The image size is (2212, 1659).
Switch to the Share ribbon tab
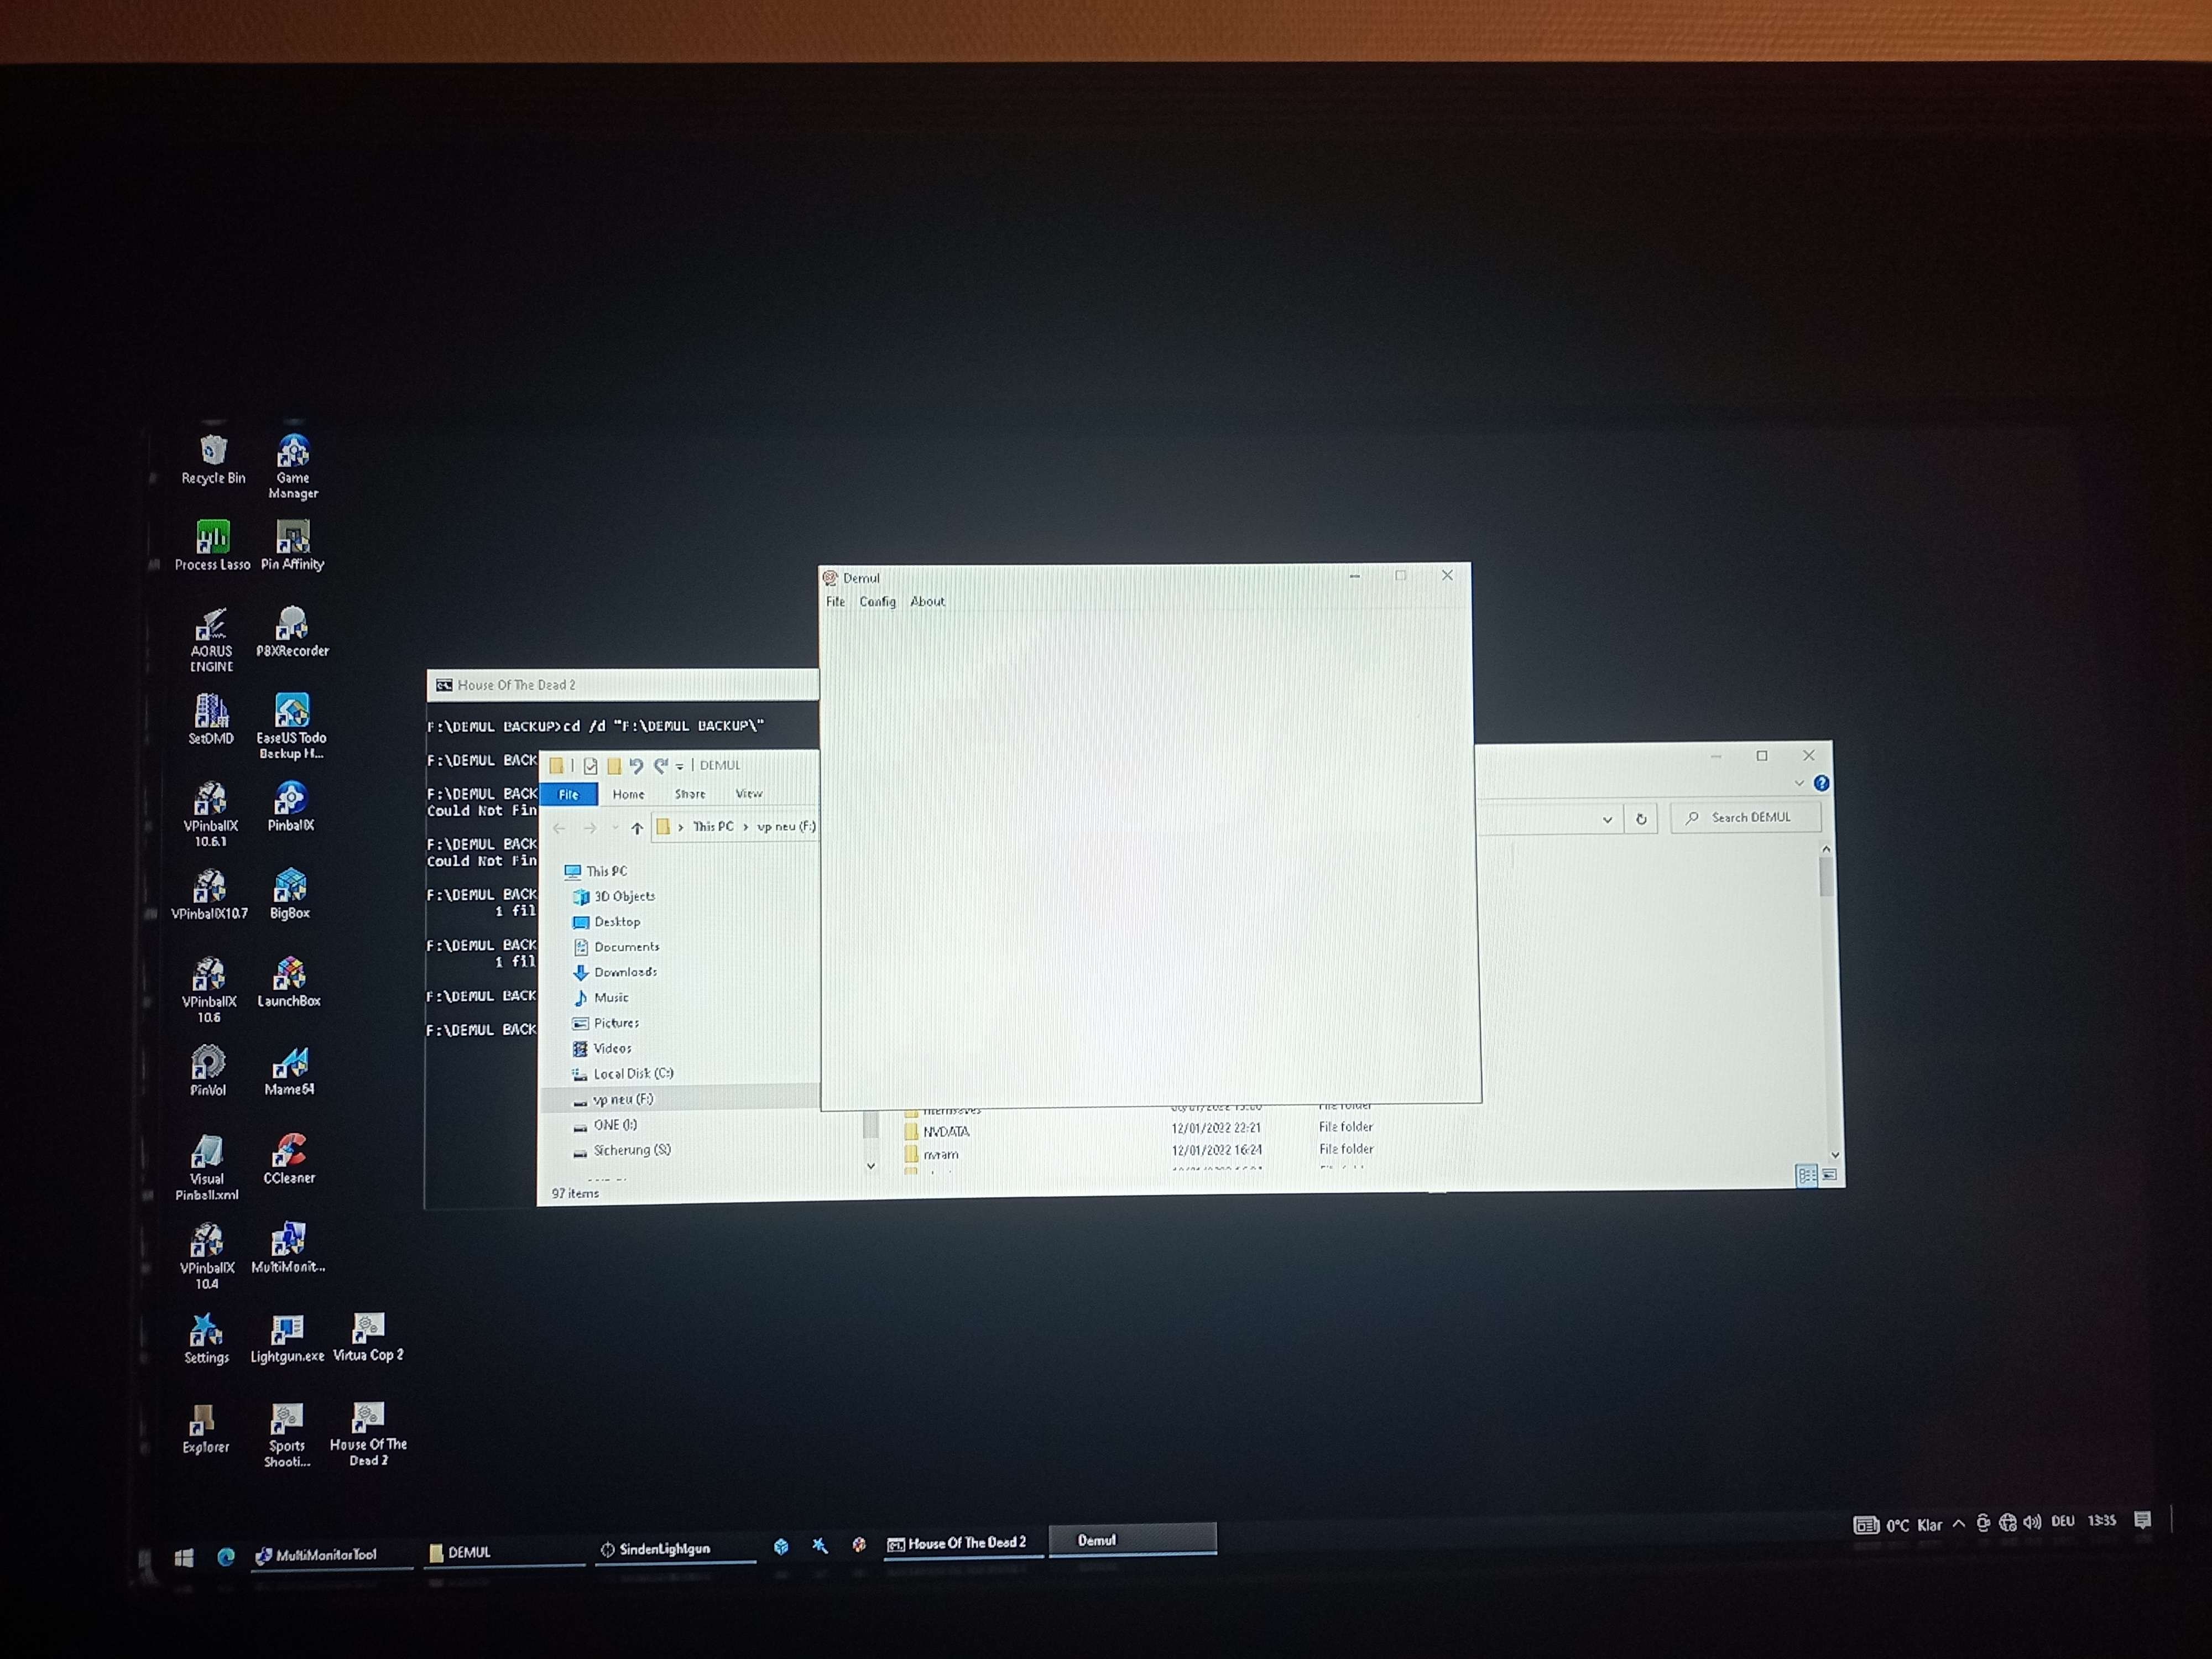click(x=690, y=794)
